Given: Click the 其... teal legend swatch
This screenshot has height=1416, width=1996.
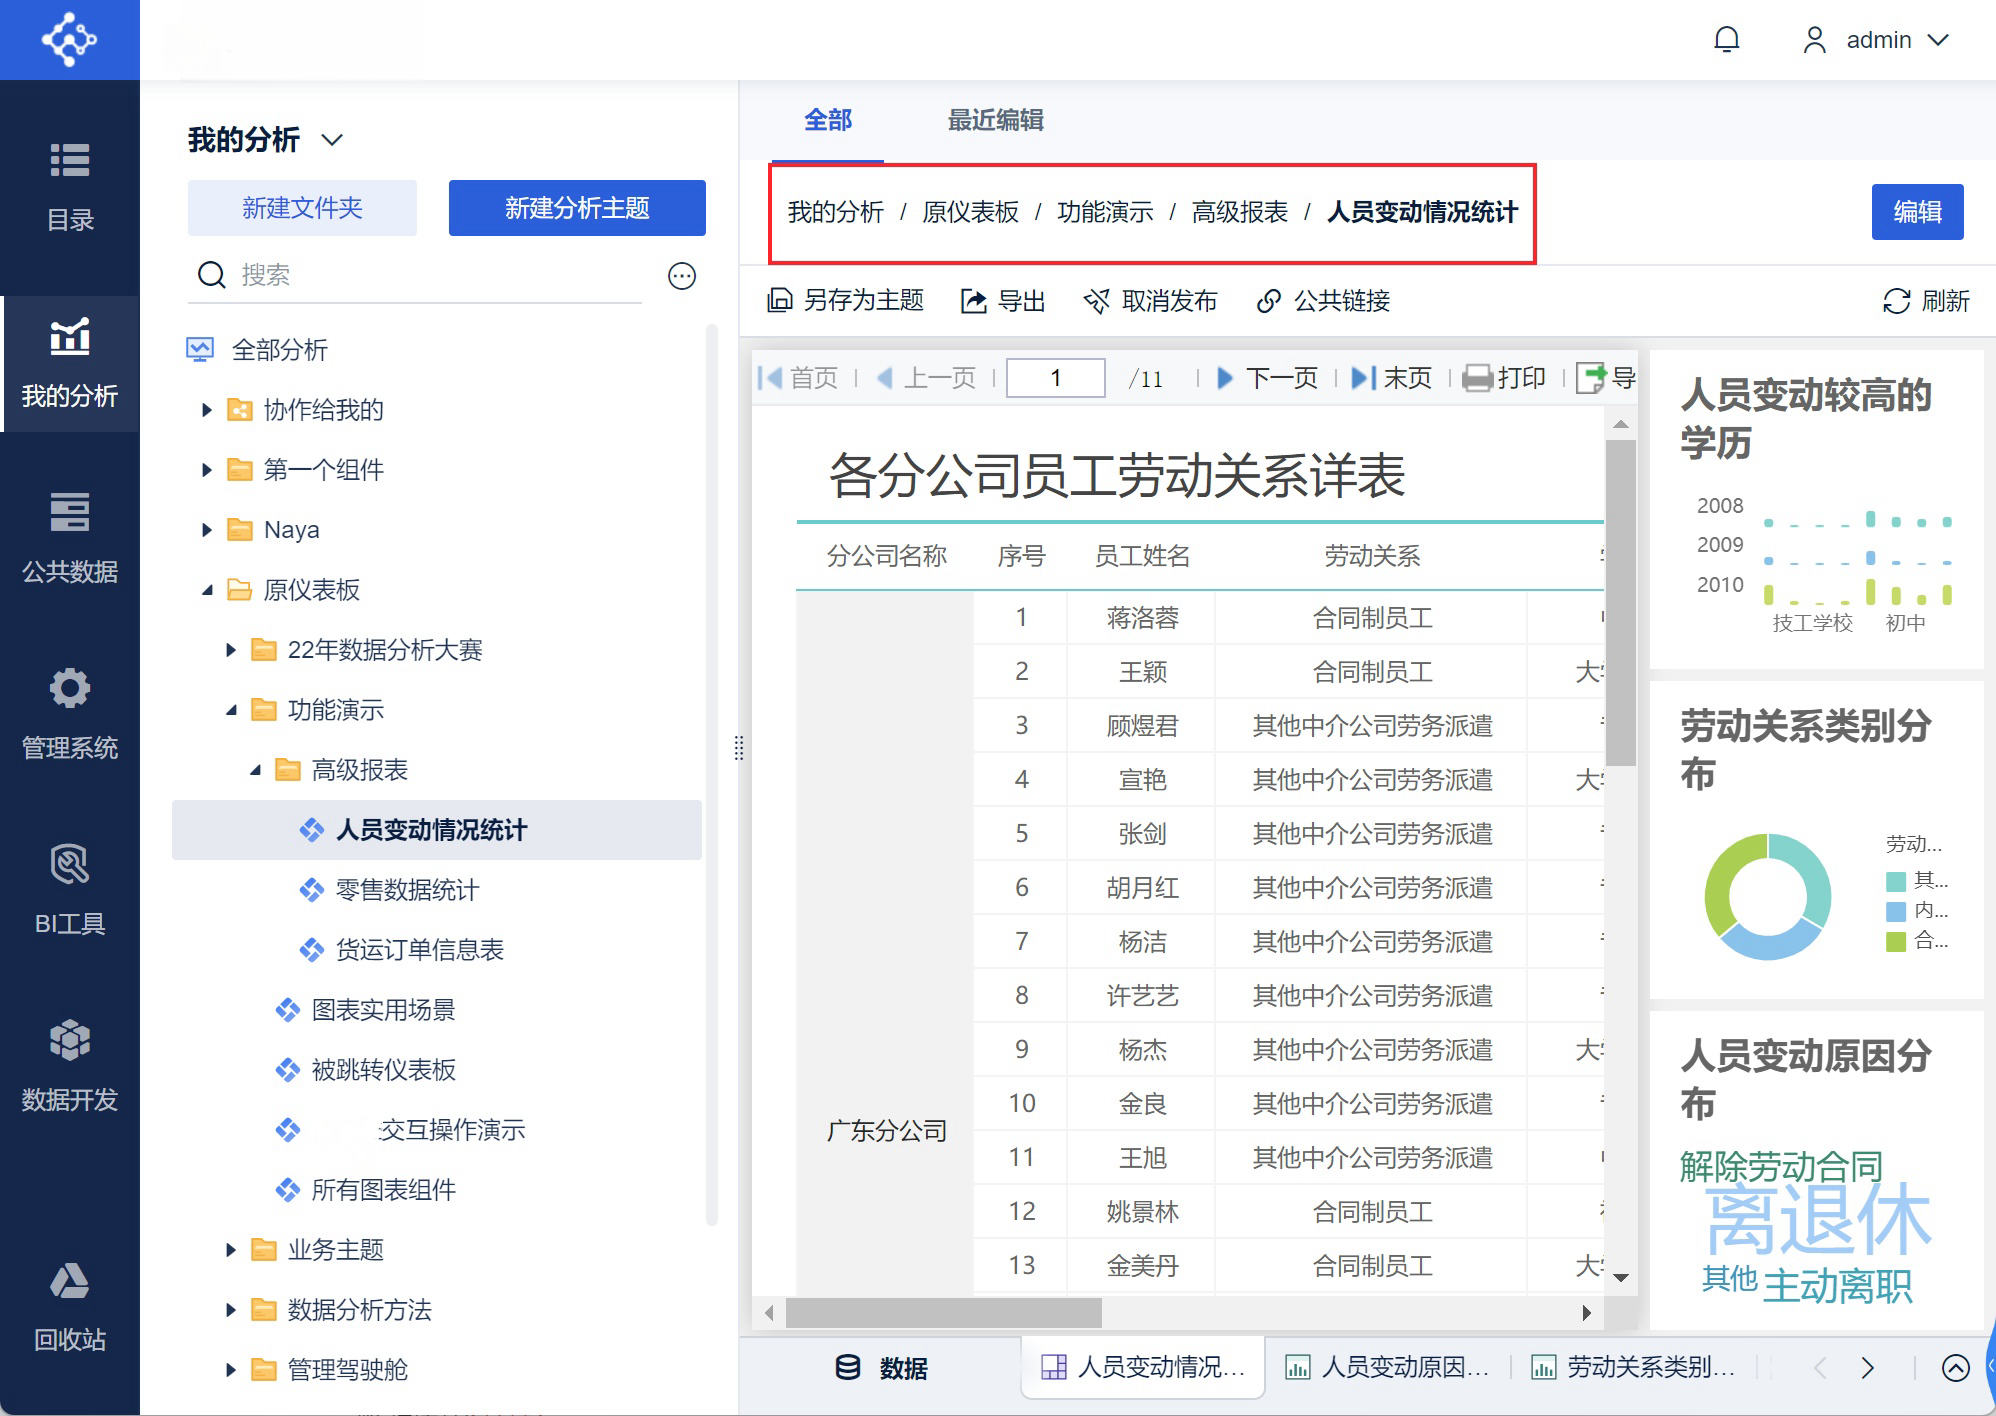Looking at the screenshot, I should [x=1895, y=881].
